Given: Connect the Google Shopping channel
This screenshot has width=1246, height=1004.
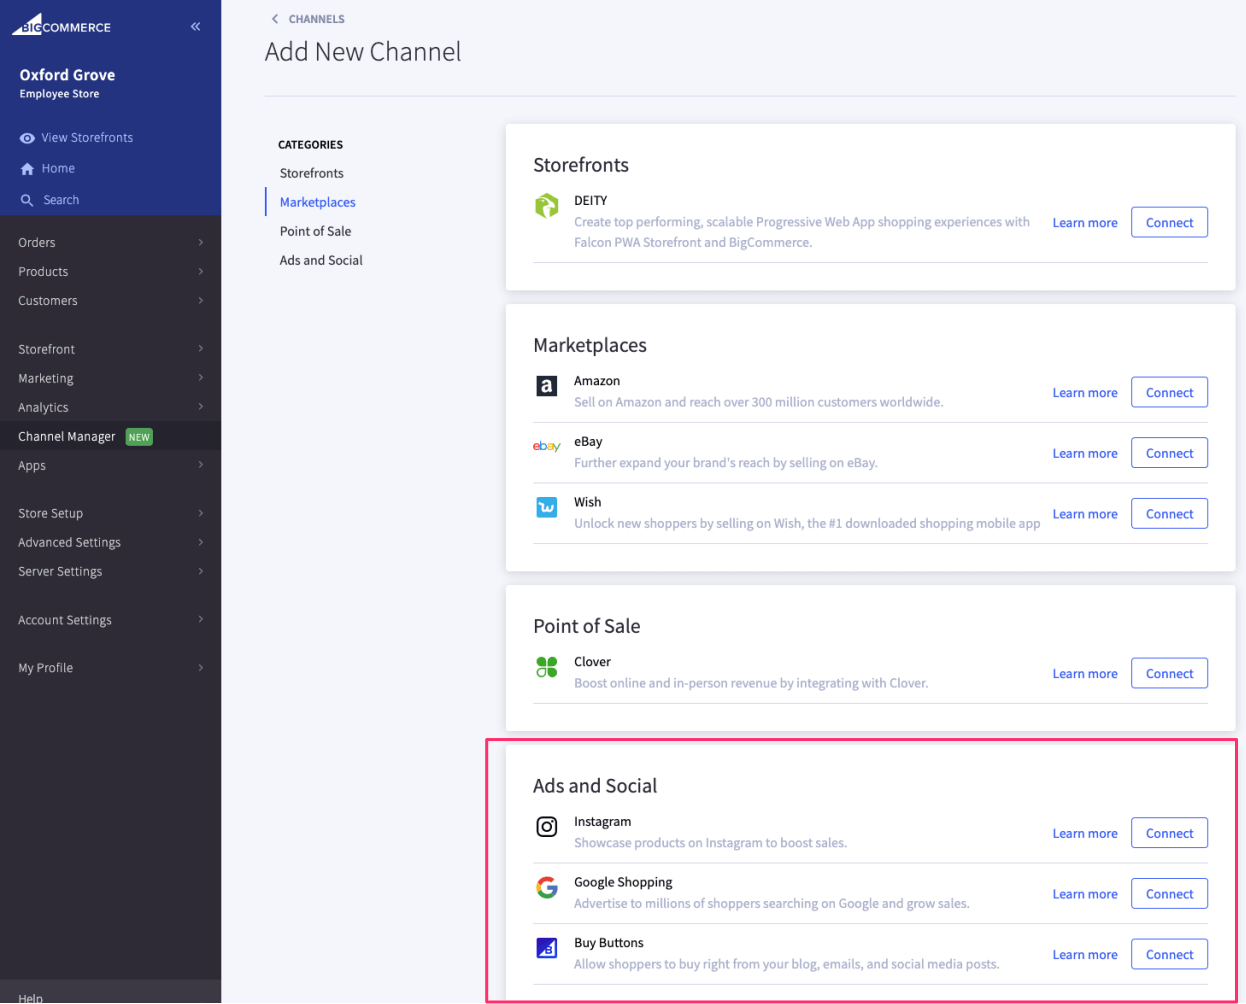Looking at the screenshot, I should (x=1169, y=894).
